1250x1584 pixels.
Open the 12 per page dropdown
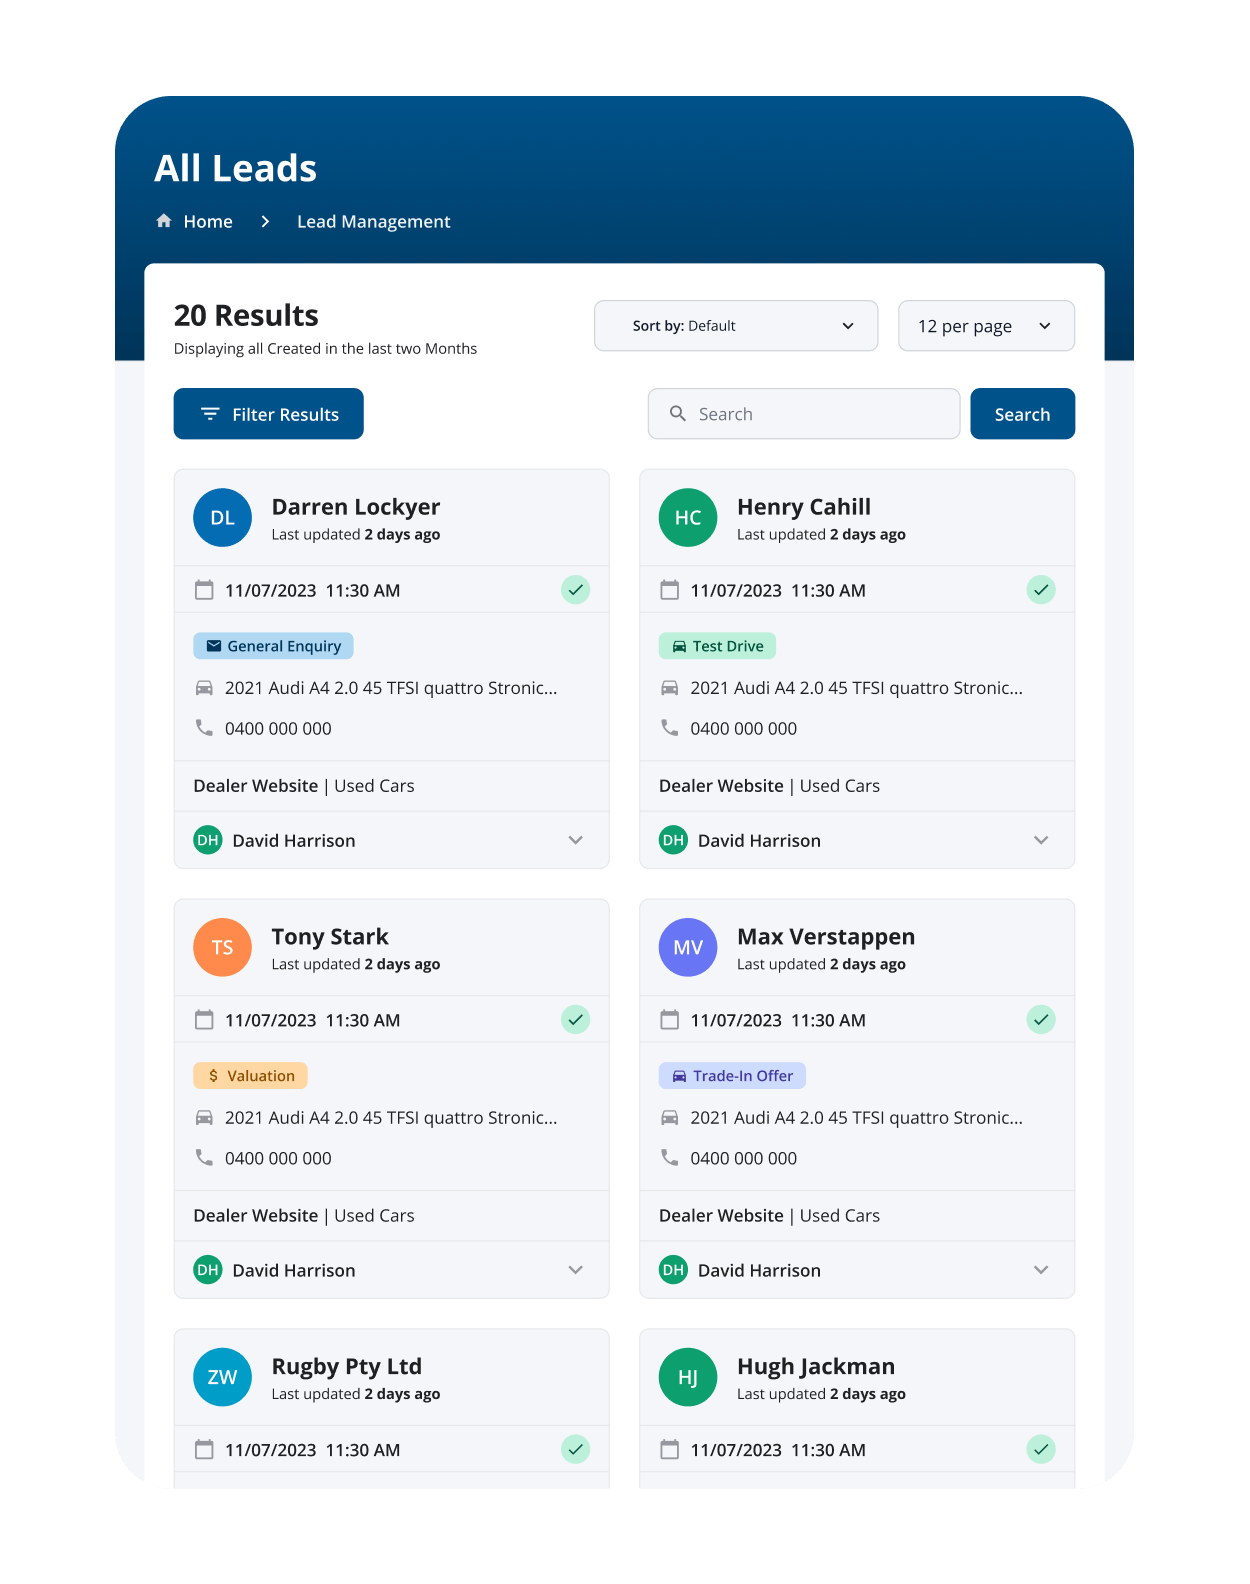pyautogui.click(x=986, y=326)
